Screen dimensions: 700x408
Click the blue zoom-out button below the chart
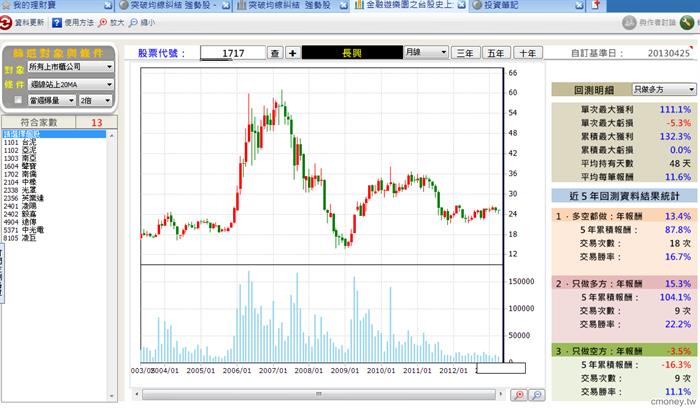pyautogui.click(x=537, y=395)
